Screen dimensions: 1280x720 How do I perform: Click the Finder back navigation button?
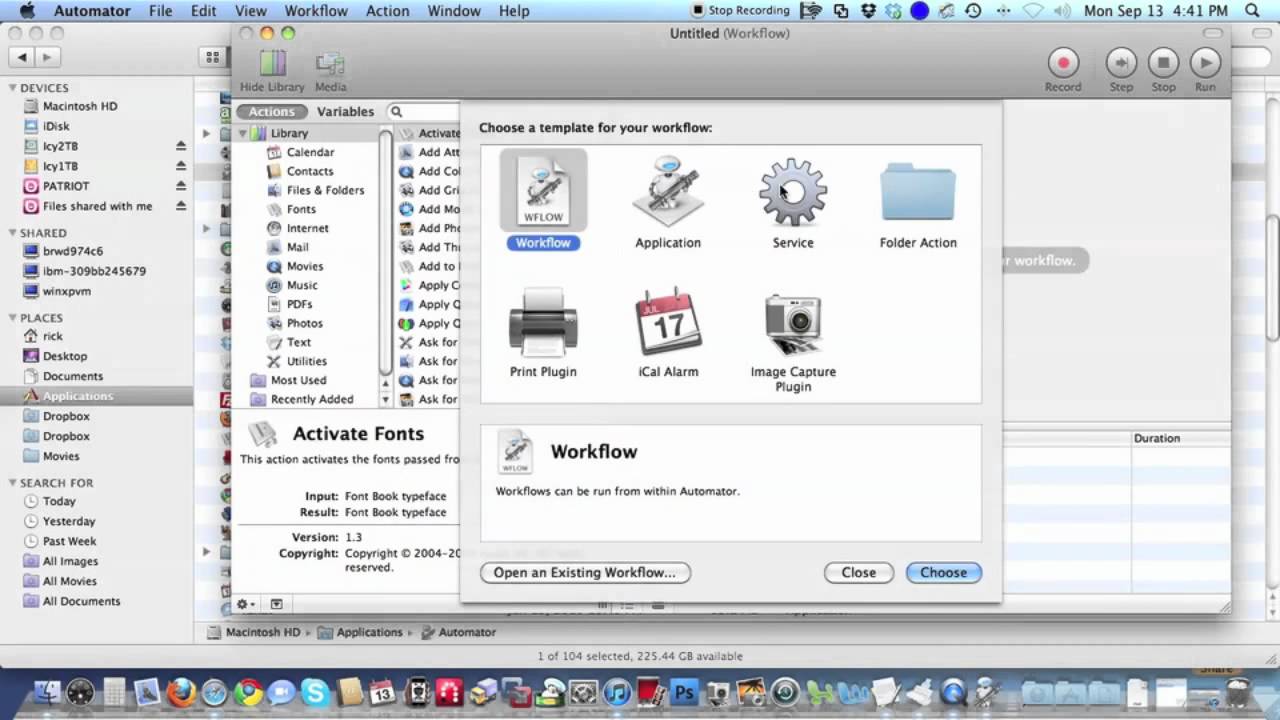click(x=22, y=57)
